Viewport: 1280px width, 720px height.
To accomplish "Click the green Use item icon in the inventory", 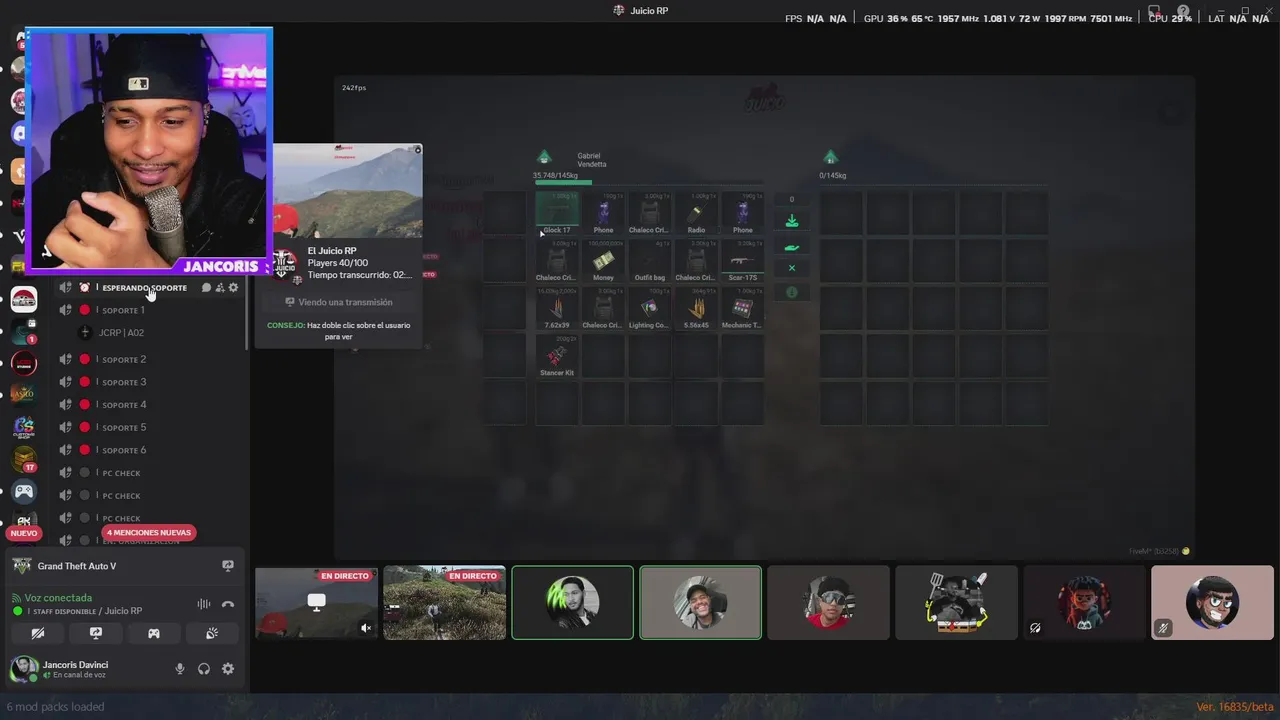I will (x=792, y=221).
